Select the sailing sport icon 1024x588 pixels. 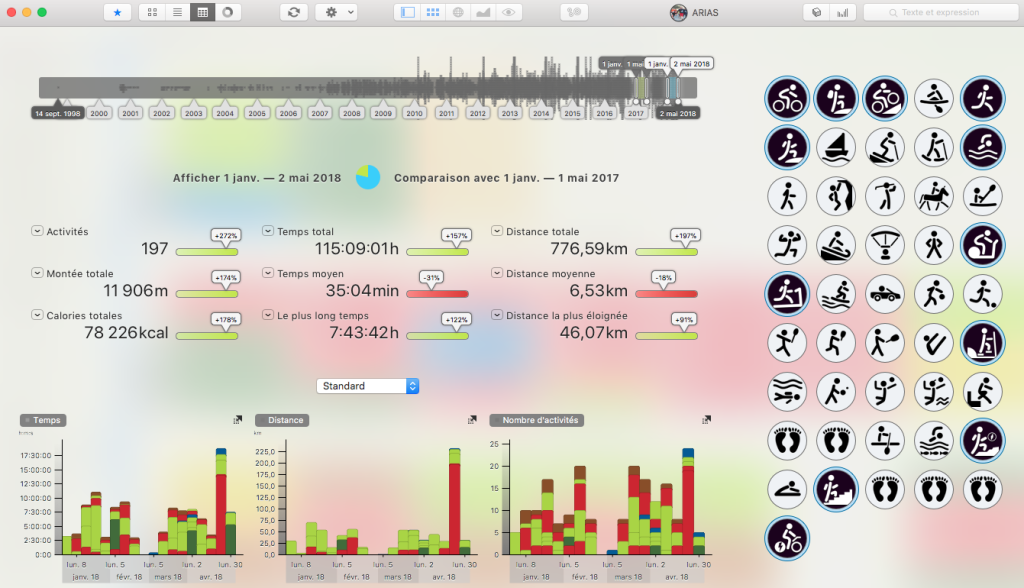click(x=835, y=147)
